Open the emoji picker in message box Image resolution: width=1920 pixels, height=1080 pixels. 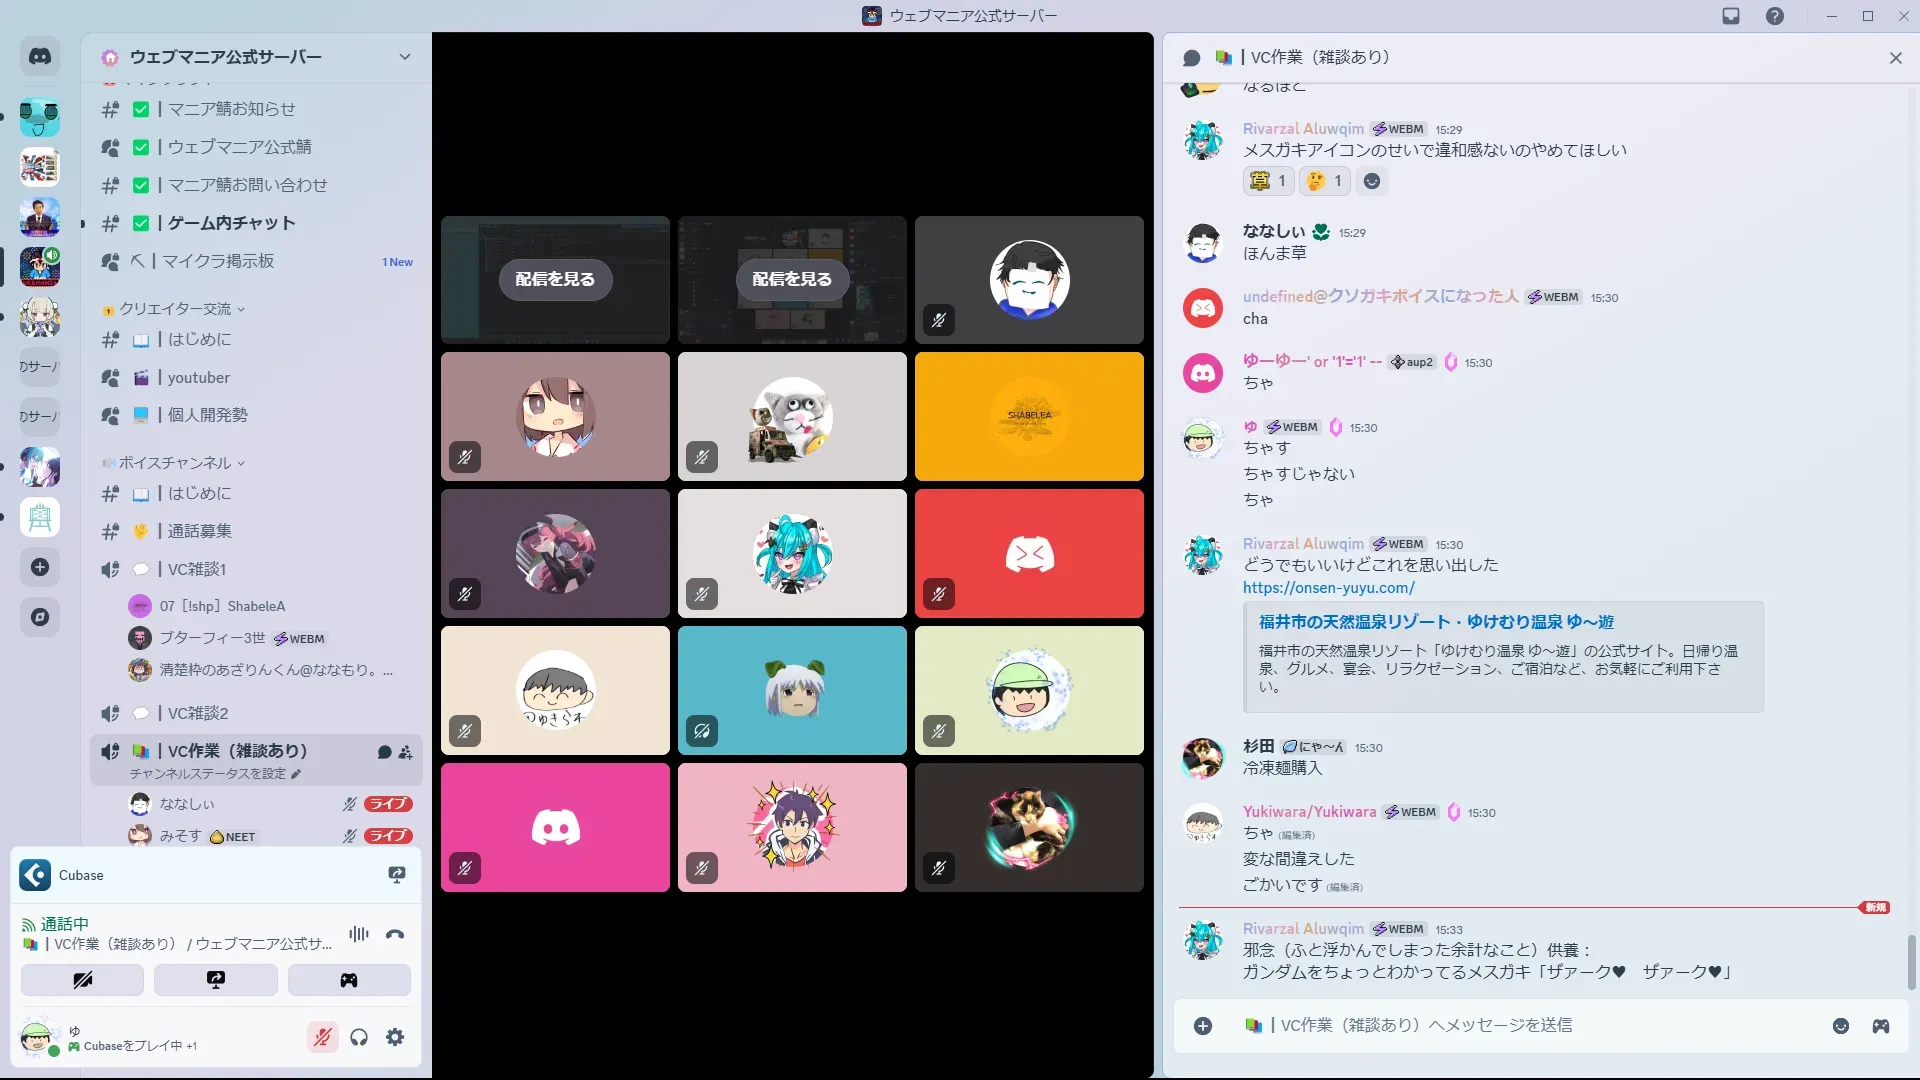[1840, 1026]
